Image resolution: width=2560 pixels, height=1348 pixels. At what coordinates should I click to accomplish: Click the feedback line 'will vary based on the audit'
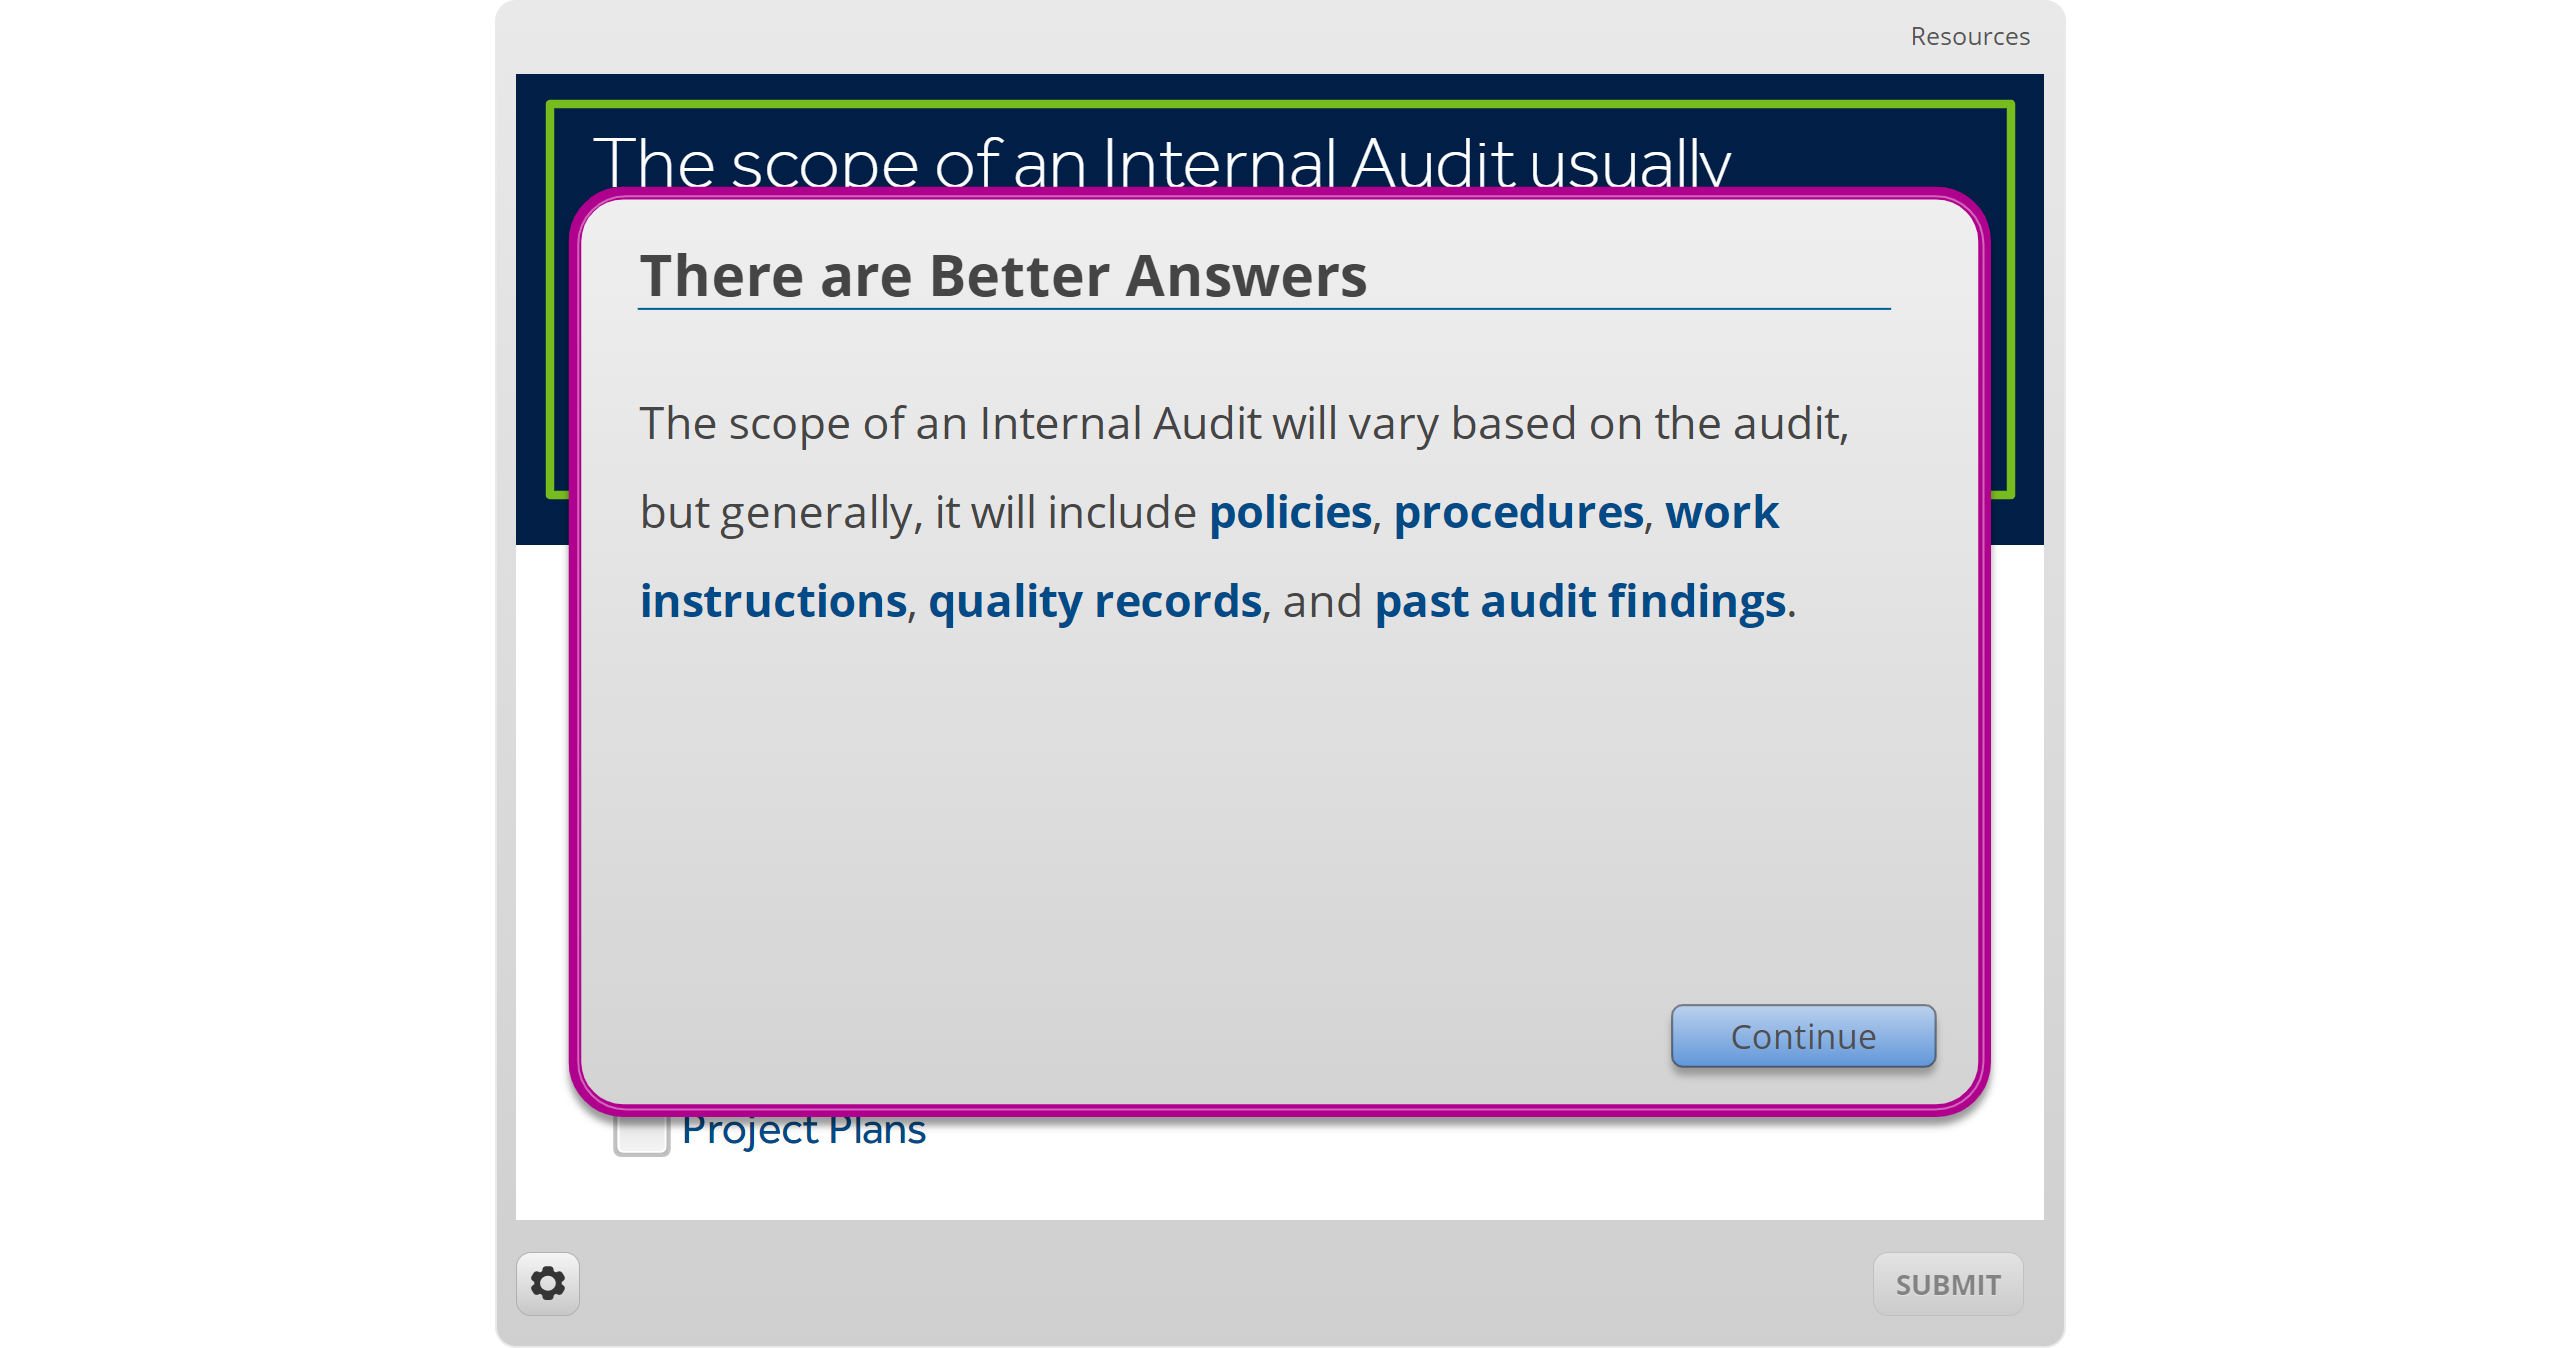click(1243, 424)
